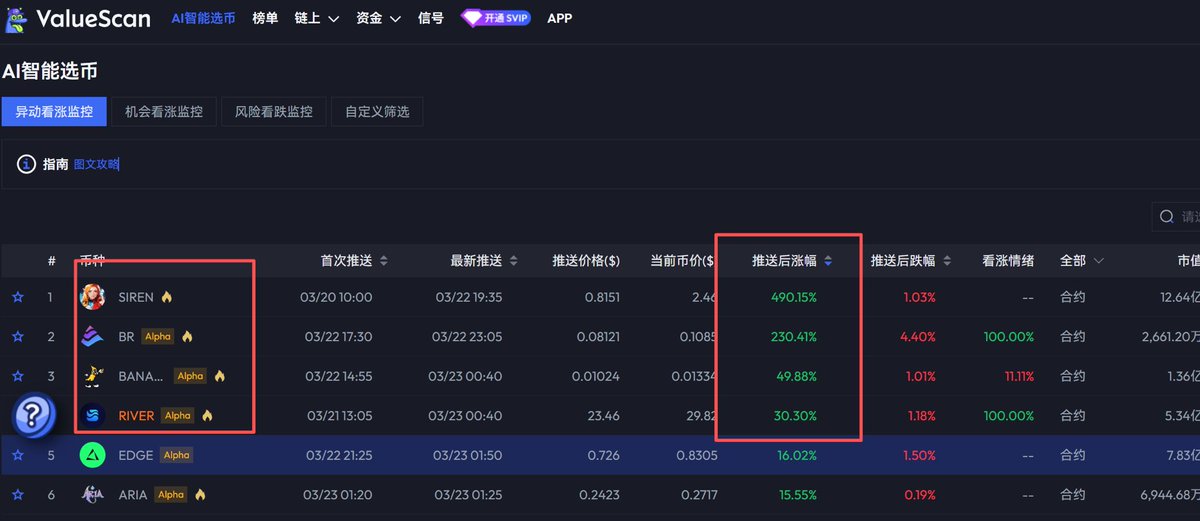The image size is (1200, 521).
Task: Click the BANA coin logo icon
Action: click(x=92, y=376)
